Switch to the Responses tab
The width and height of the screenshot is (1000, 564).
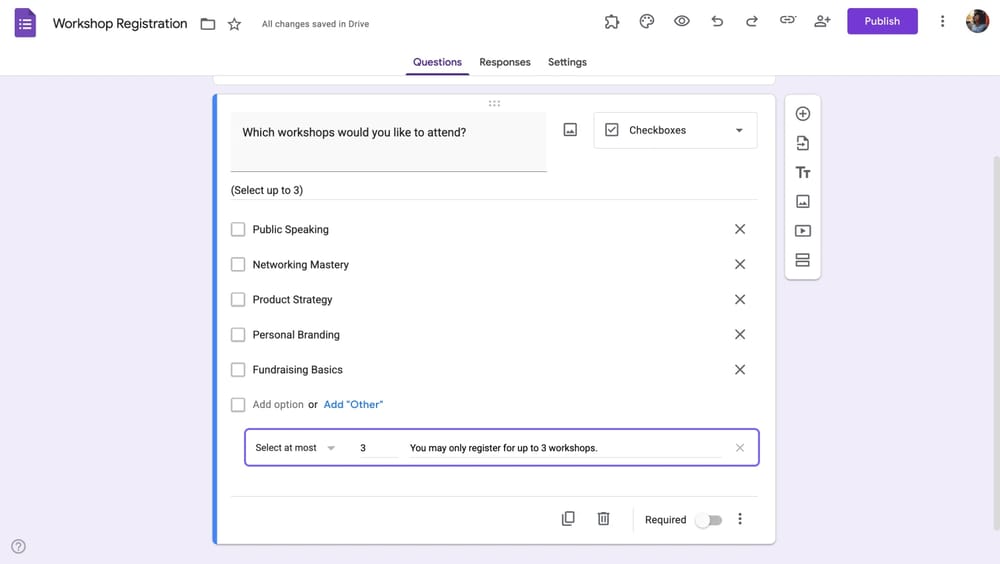504,62
